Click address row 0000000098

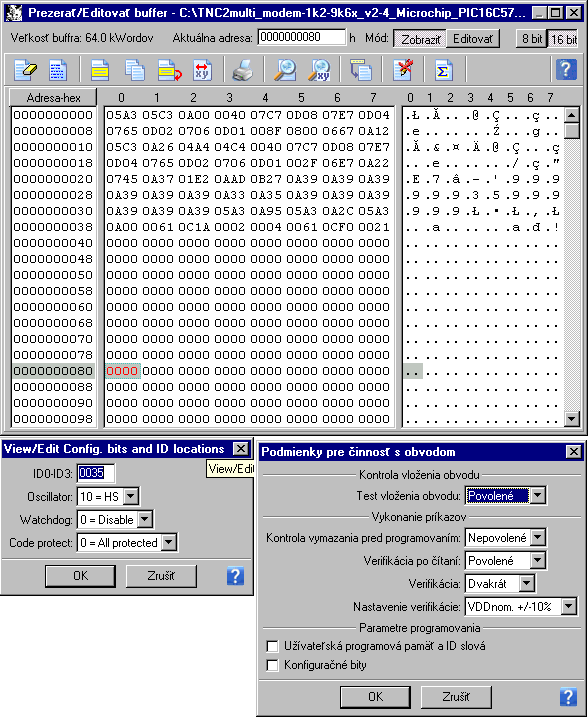coord(53,419)
